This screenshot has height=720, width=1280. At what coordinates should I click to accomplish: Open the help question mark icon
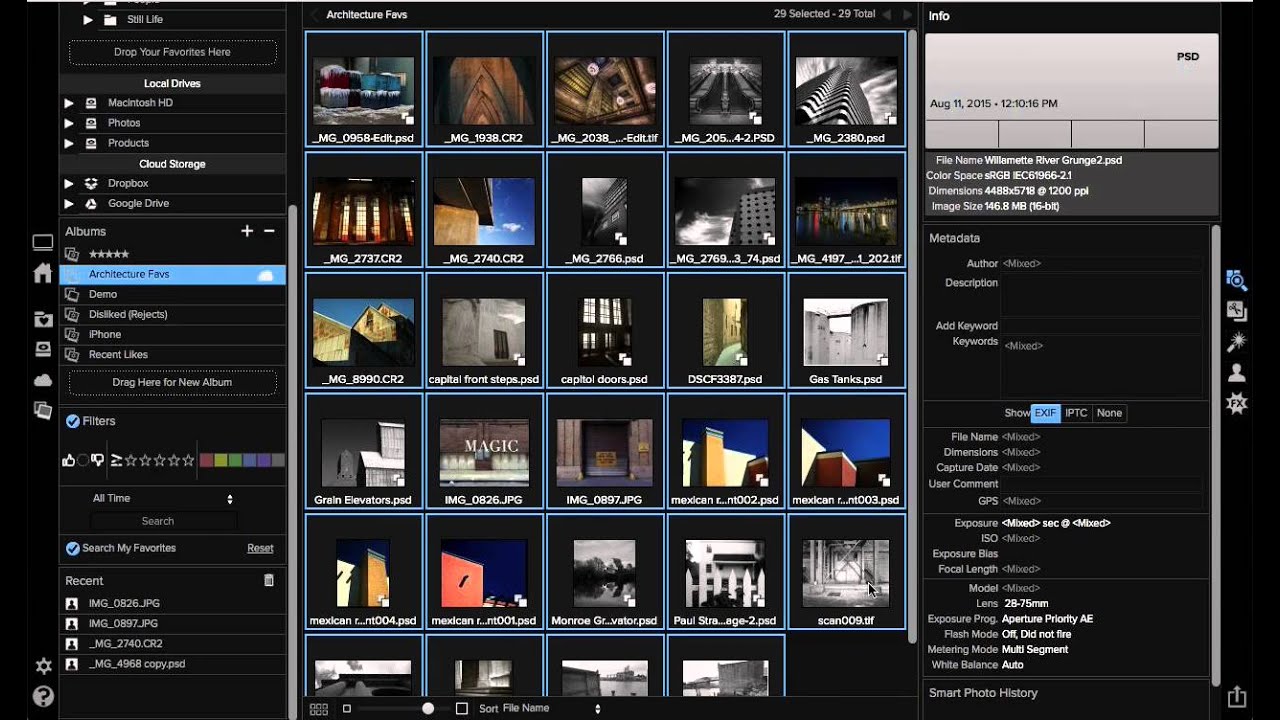pos(43,697)
